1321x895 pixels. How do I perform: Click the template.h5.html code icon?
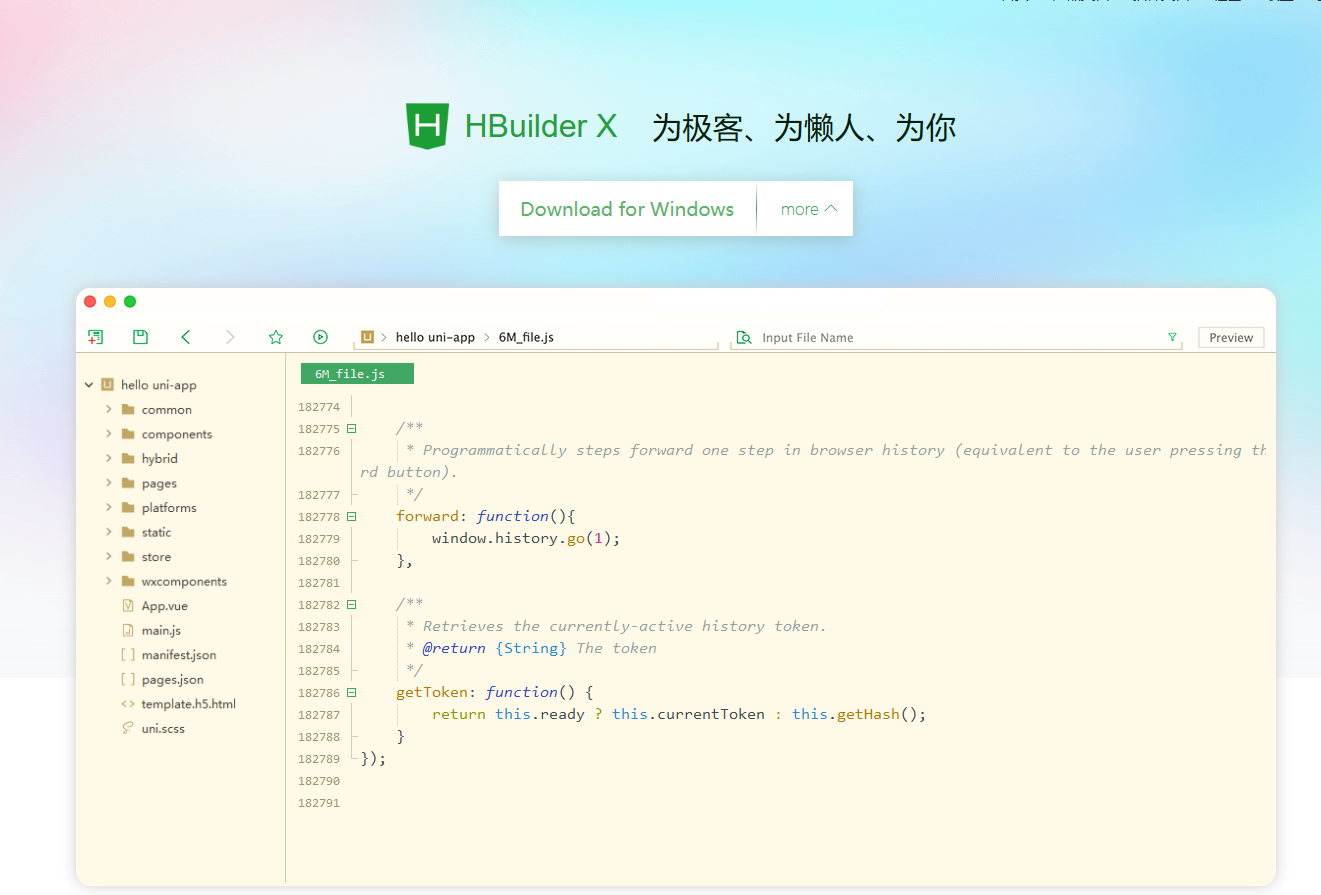pos(128,704)
